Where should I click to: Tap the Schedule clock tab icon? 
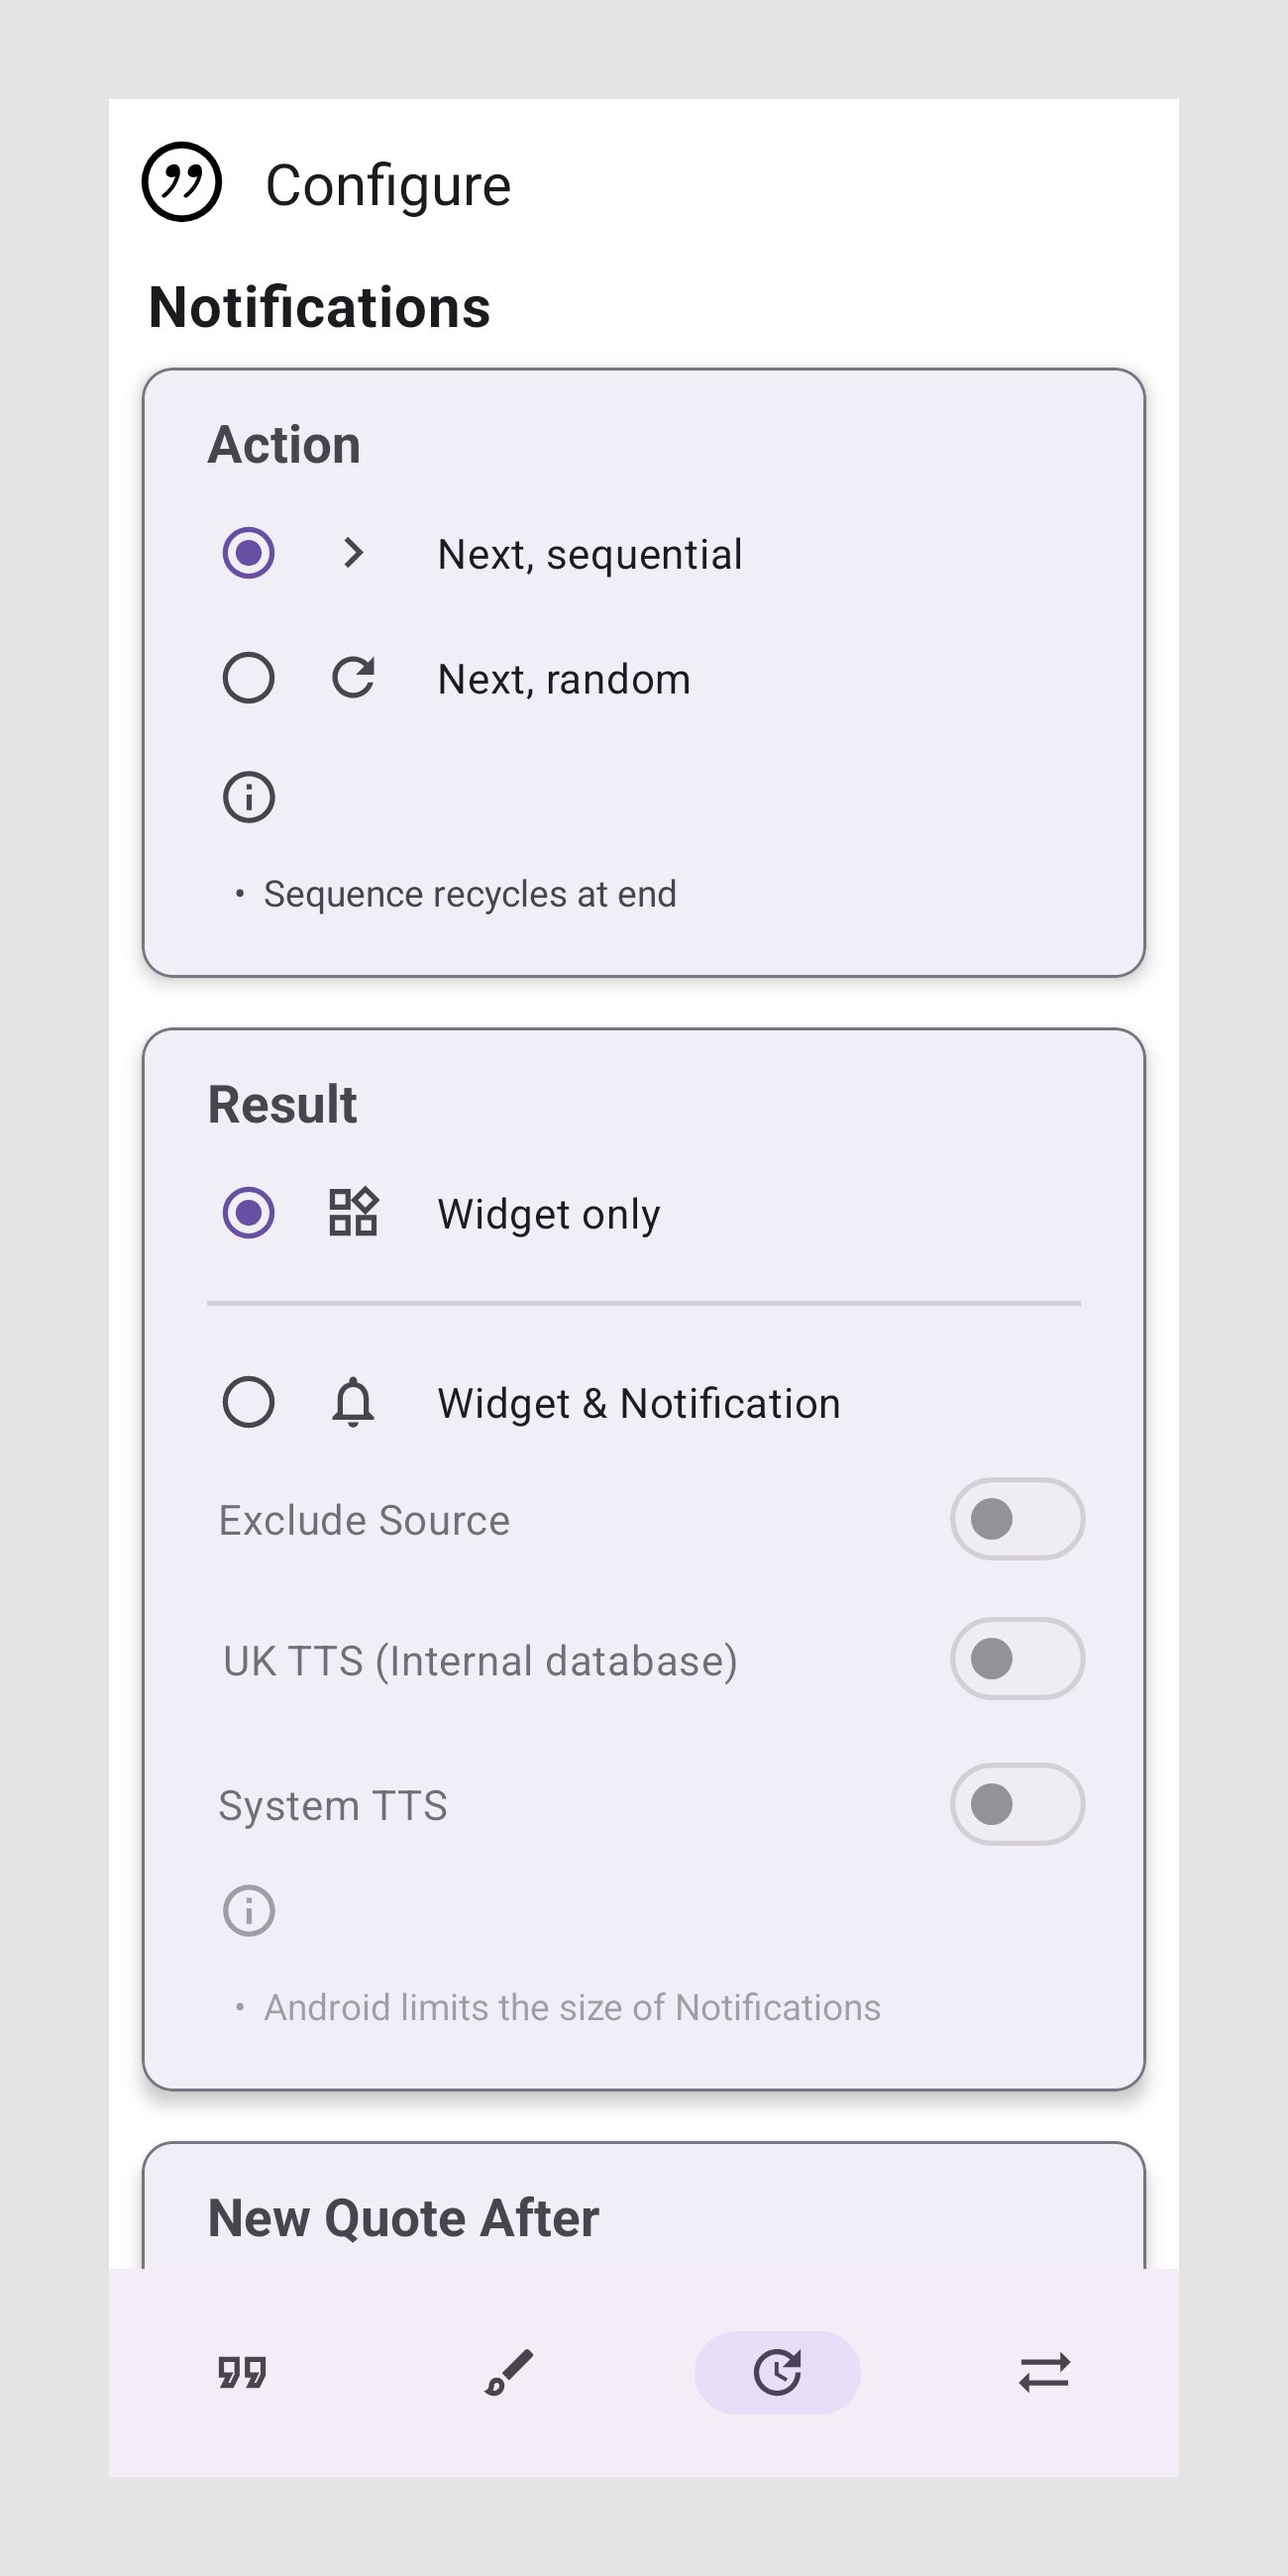777,2372
